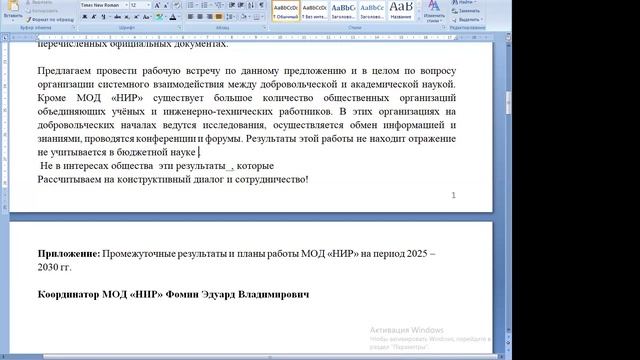640x360 pixels.
Task: Toggle justify alignment button
Action: (x=219, y=17)
